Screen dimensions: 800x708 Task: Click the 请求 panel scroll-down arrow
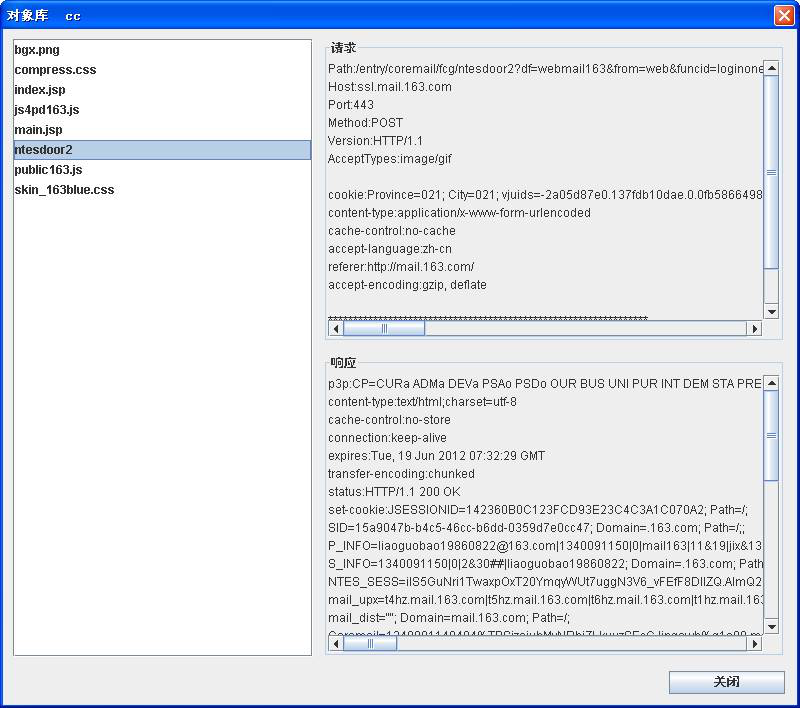(771, 312)
